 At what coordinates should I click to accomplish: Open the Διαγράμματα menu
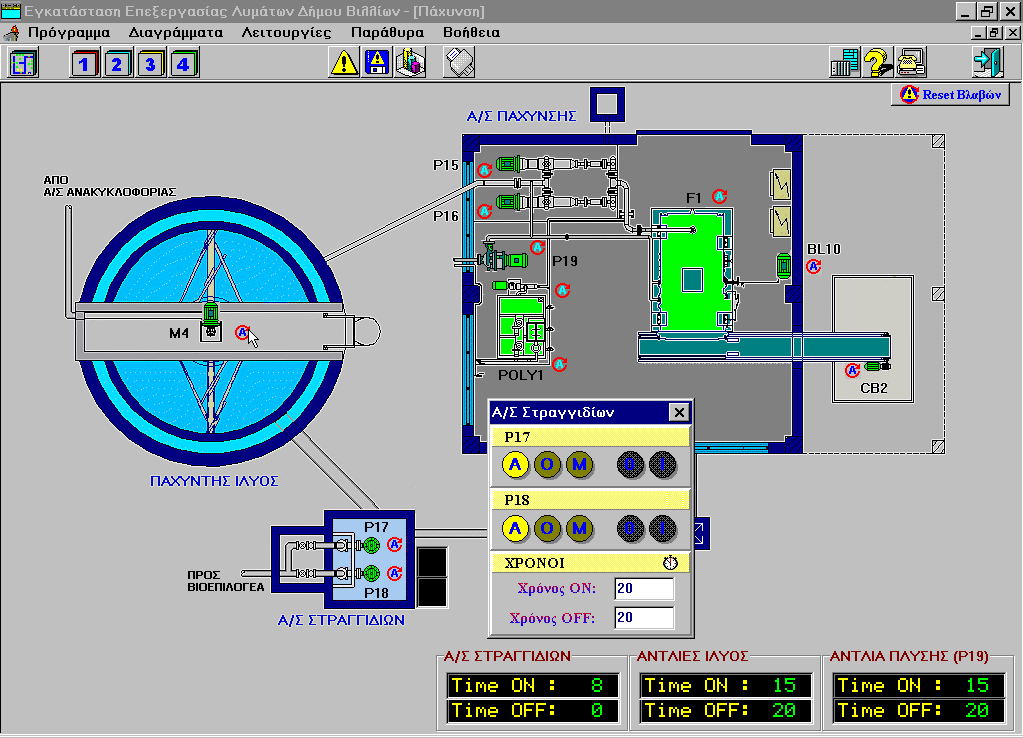[x=175, y=32]
